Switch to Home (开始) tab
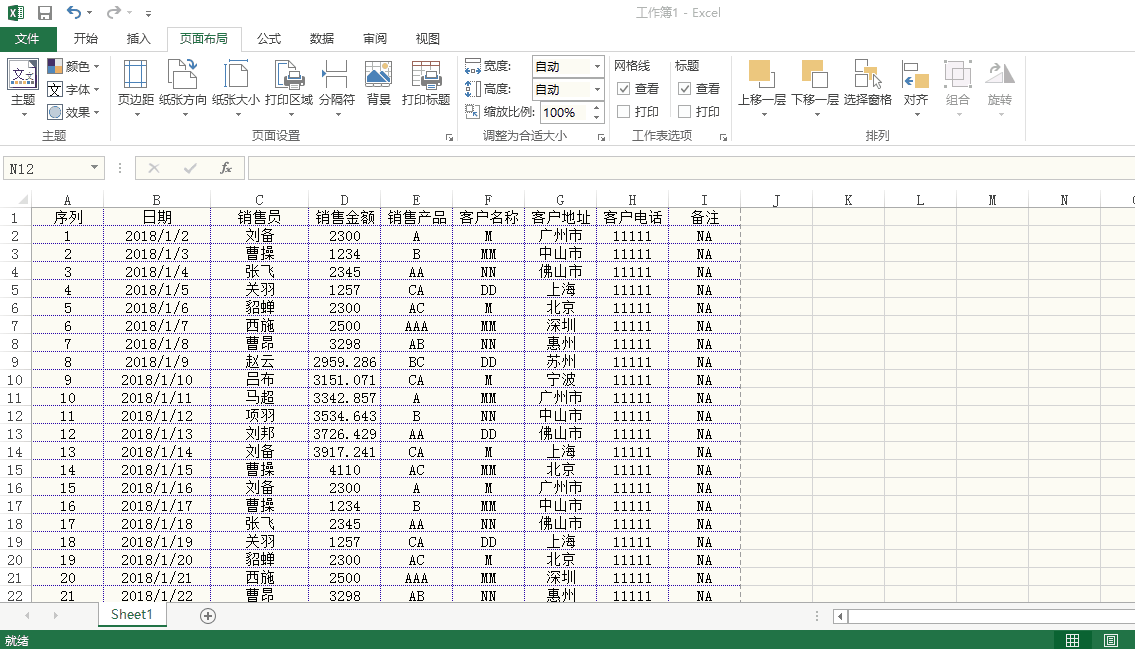This screenshot has width=1135, height=649. pos(85,38)
